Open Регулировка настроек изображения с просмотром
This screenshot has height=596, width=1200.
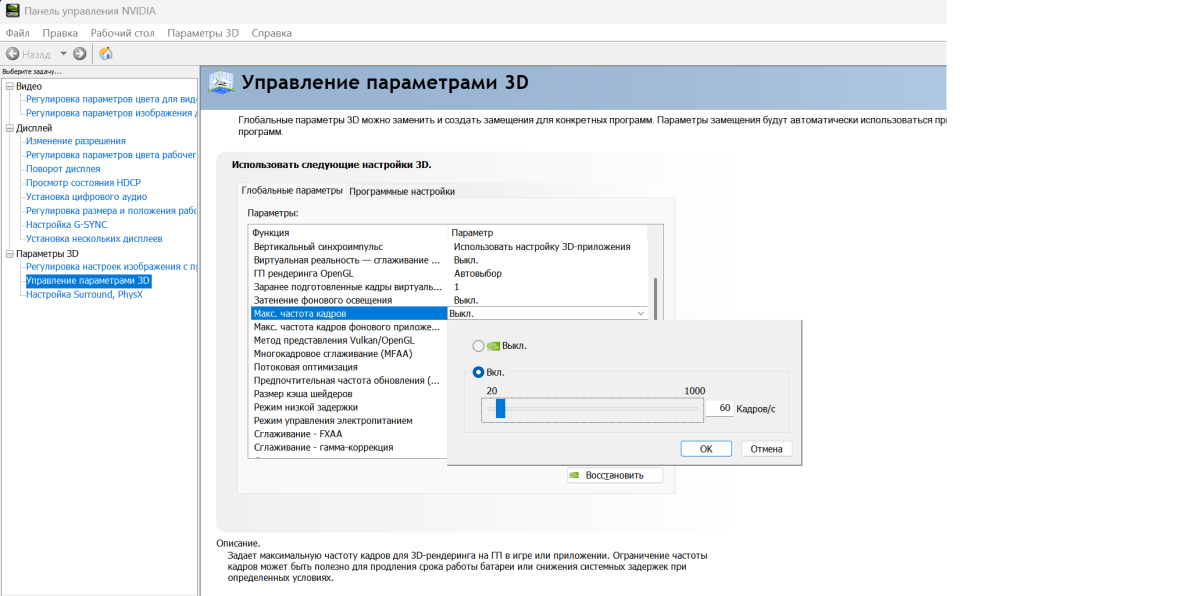111,267
